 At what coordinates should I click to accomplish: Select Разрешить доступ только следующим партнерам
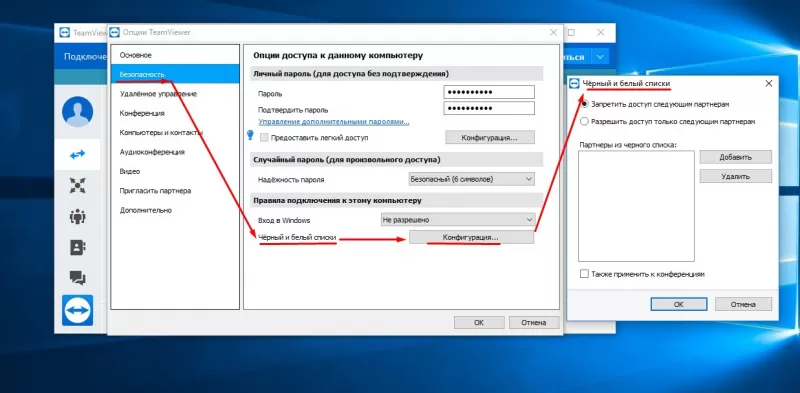584,121
